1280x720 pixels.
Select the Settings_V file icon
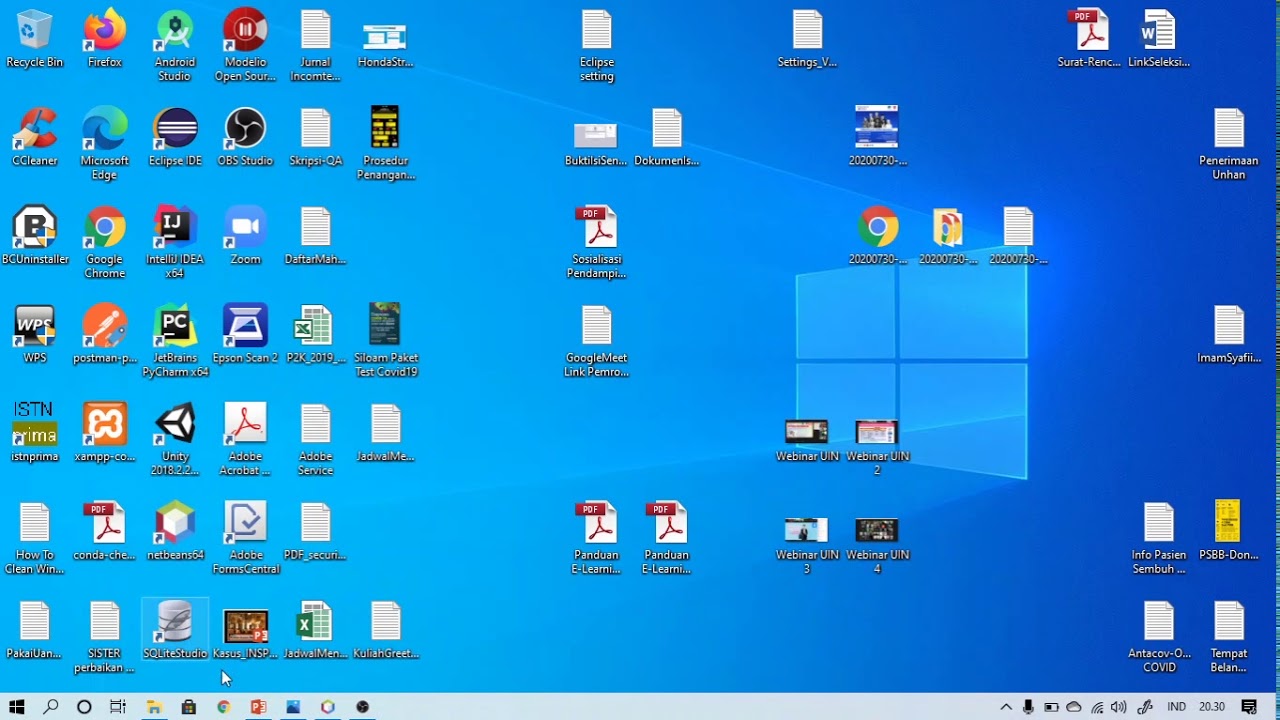pos(807,39)
